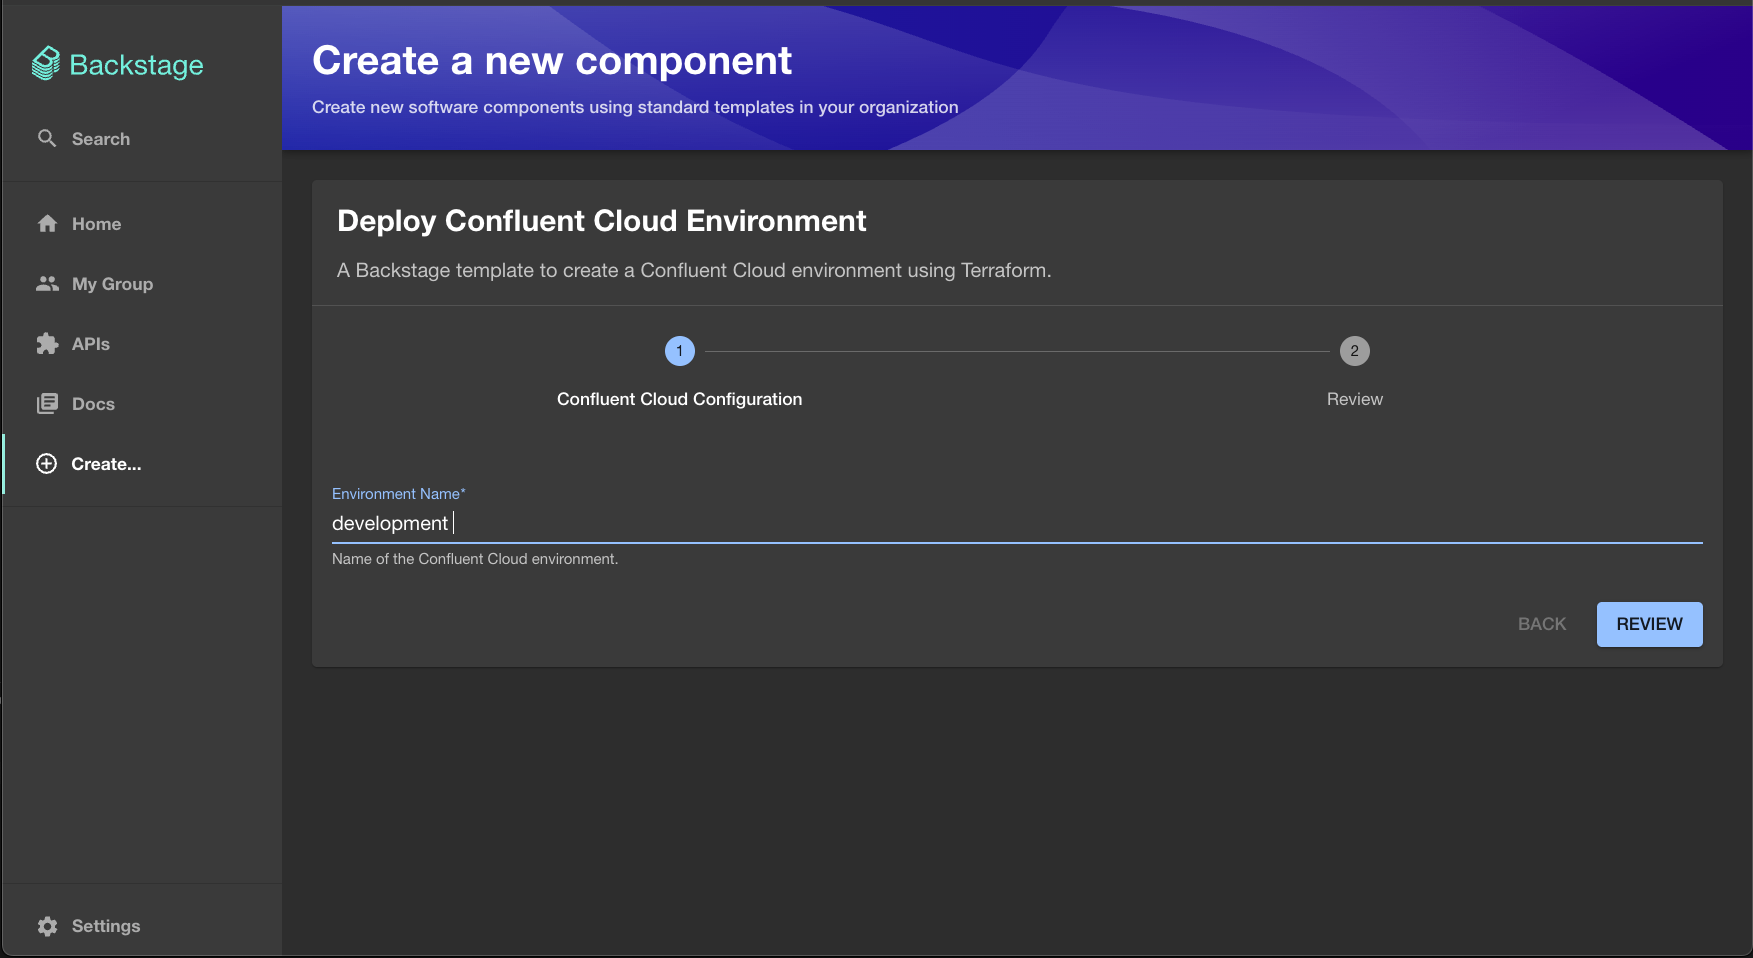This screenshot has width=1753, height=958.
Task: Click the helper text below Environment Name
Action: point(475,559)
